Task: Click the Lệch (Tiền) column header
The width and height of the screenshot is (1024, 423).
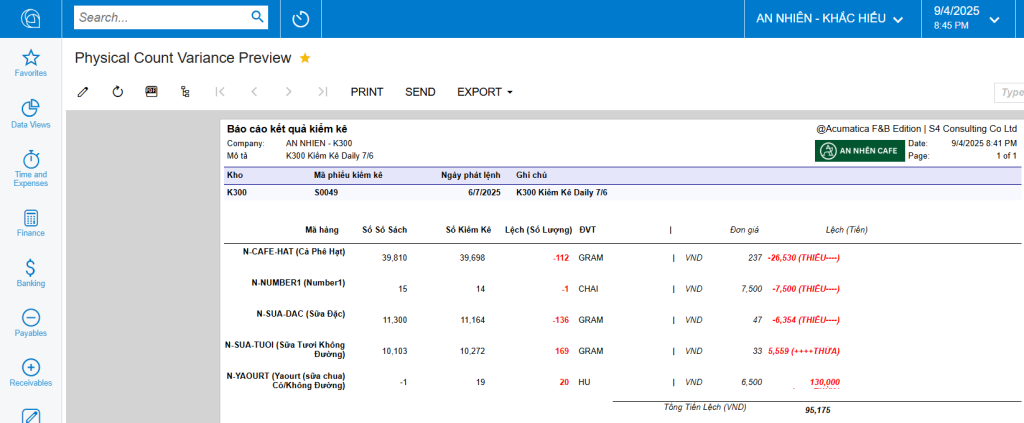Action: tap(847, 230)
